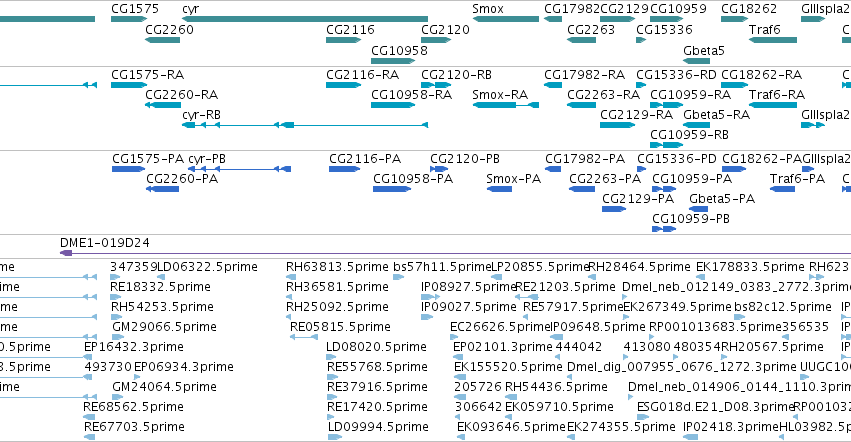This screenshot has height=442, width=851.
Task: Select the CG1575-RA transcript
Action: 129,85
